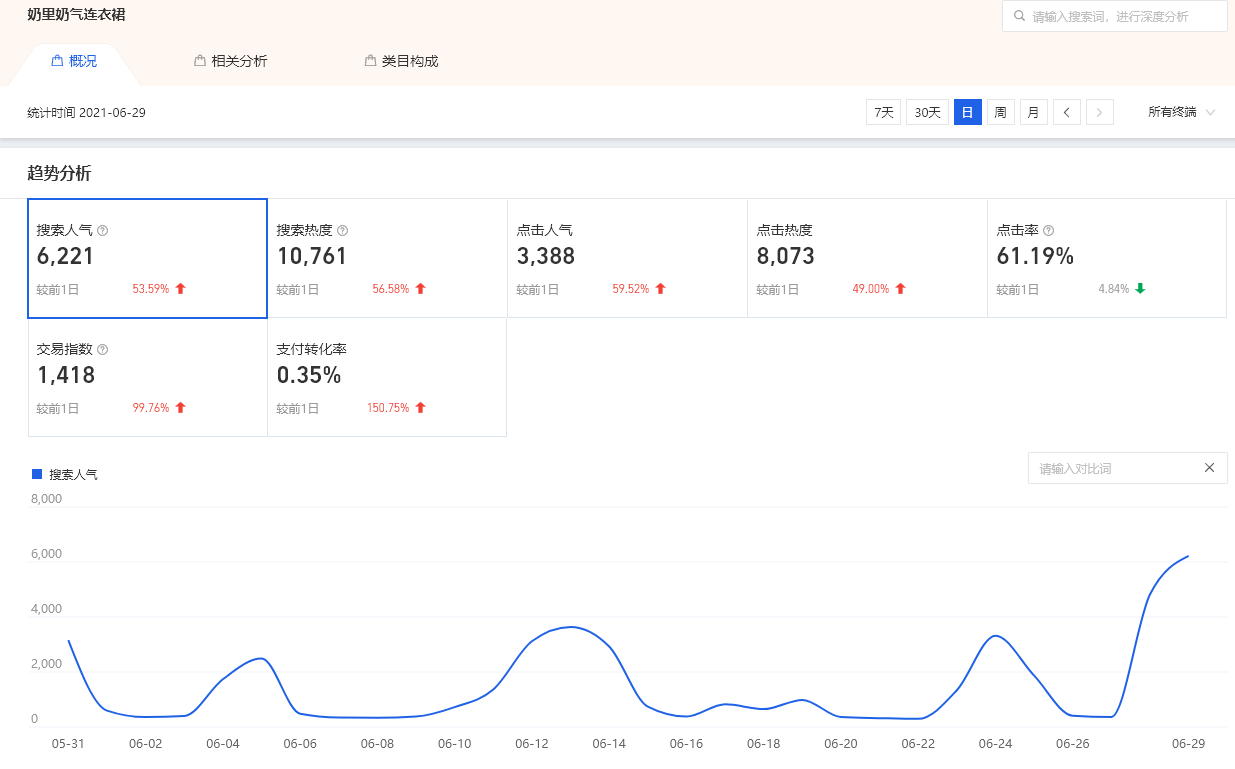
Task: Select the 点击率 metric card
Action: coord(1107,259)
